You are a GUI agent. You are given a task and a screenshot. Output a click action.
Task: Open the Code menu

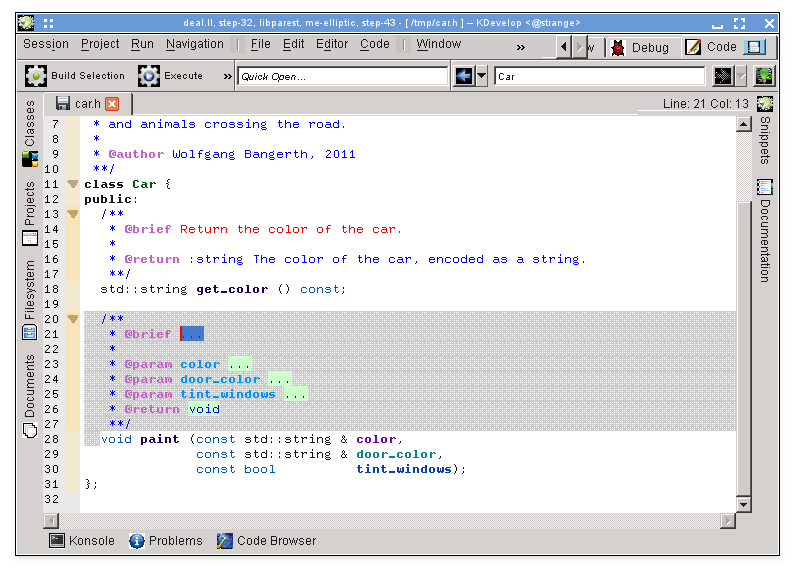(375, 44)
